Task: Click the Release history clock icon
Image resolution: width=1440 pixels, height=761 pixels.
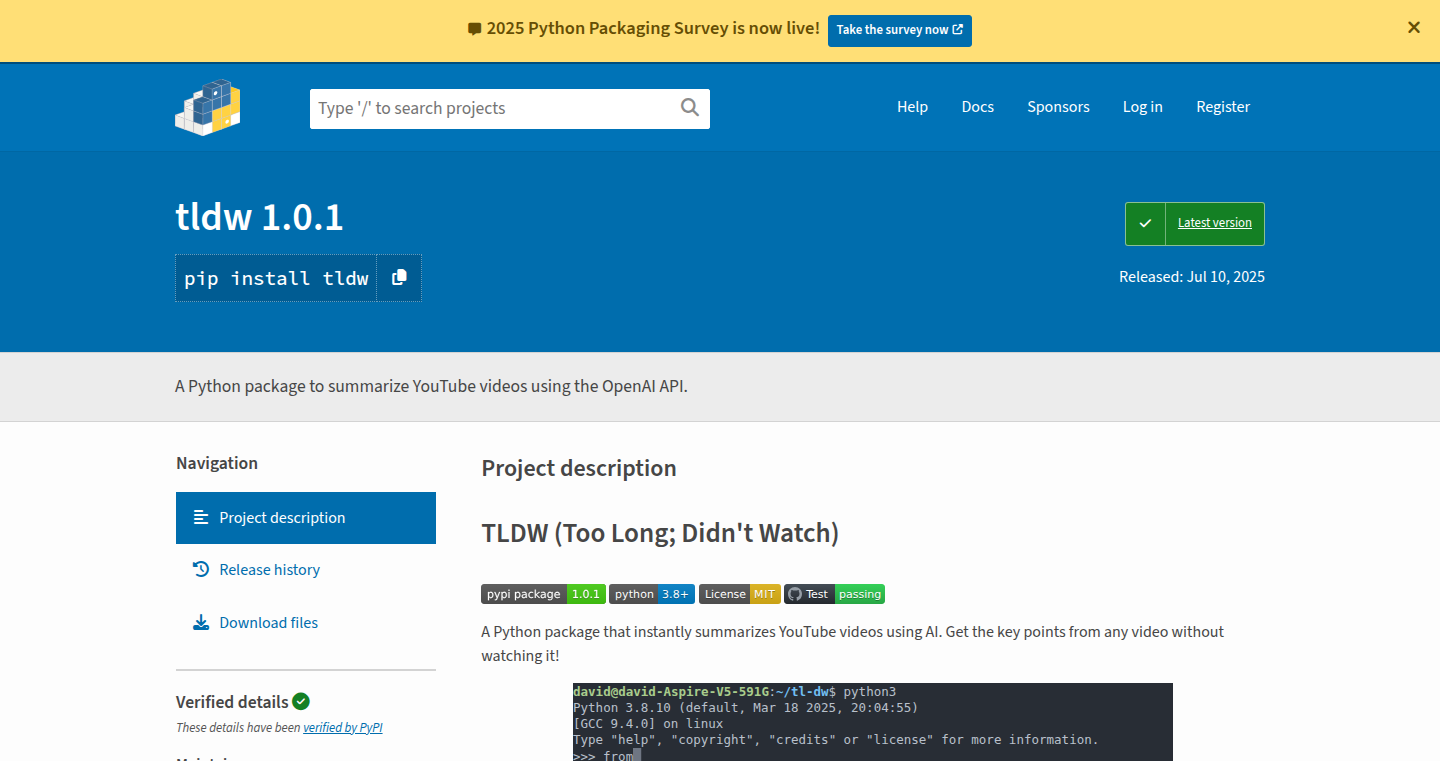Action: (x=201, y=569)
